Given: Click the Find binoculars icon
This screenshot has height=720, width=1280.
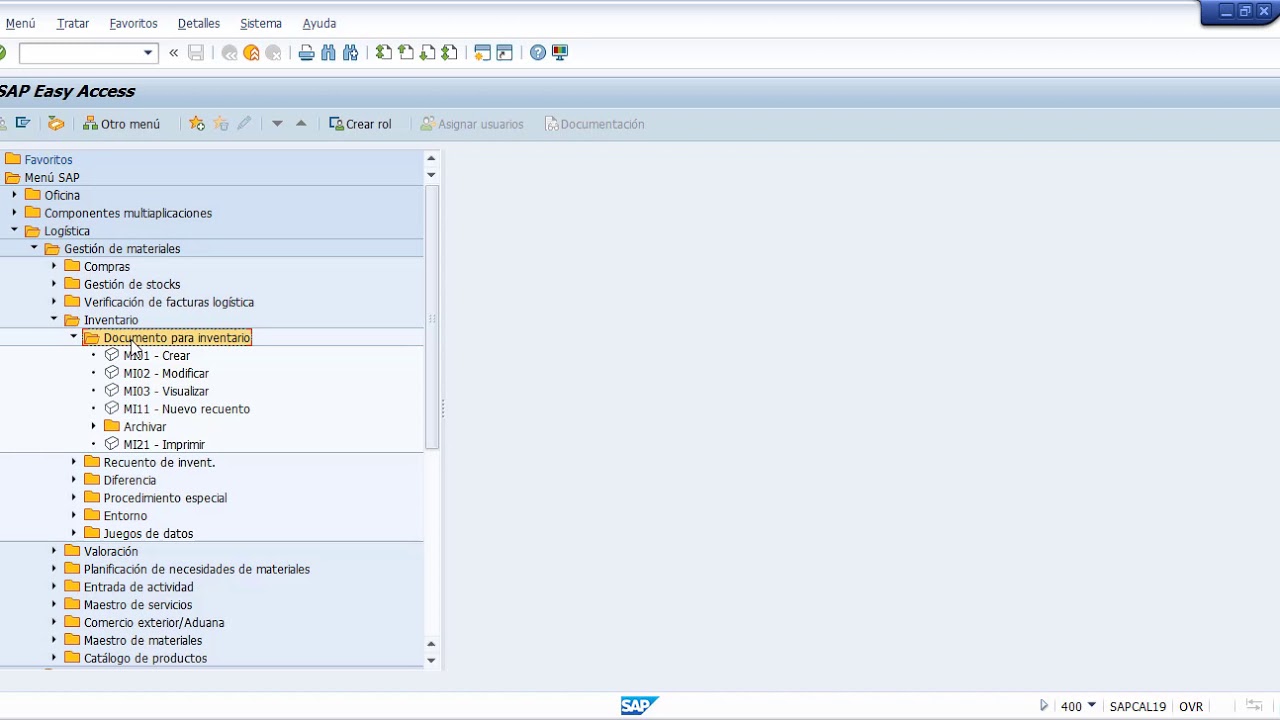Looking at the screenshot, I should point(328,53).
